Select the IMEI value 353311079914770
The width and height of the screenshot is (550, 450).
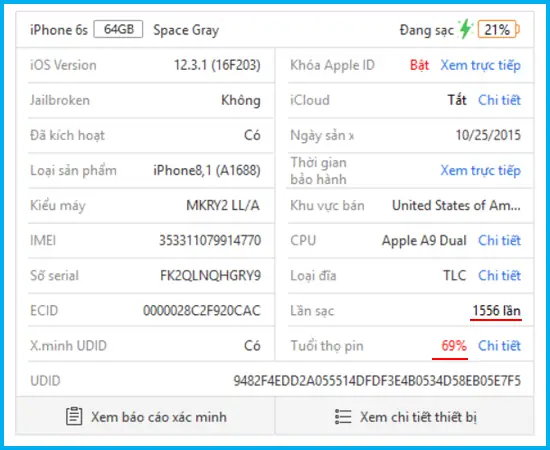210,241
